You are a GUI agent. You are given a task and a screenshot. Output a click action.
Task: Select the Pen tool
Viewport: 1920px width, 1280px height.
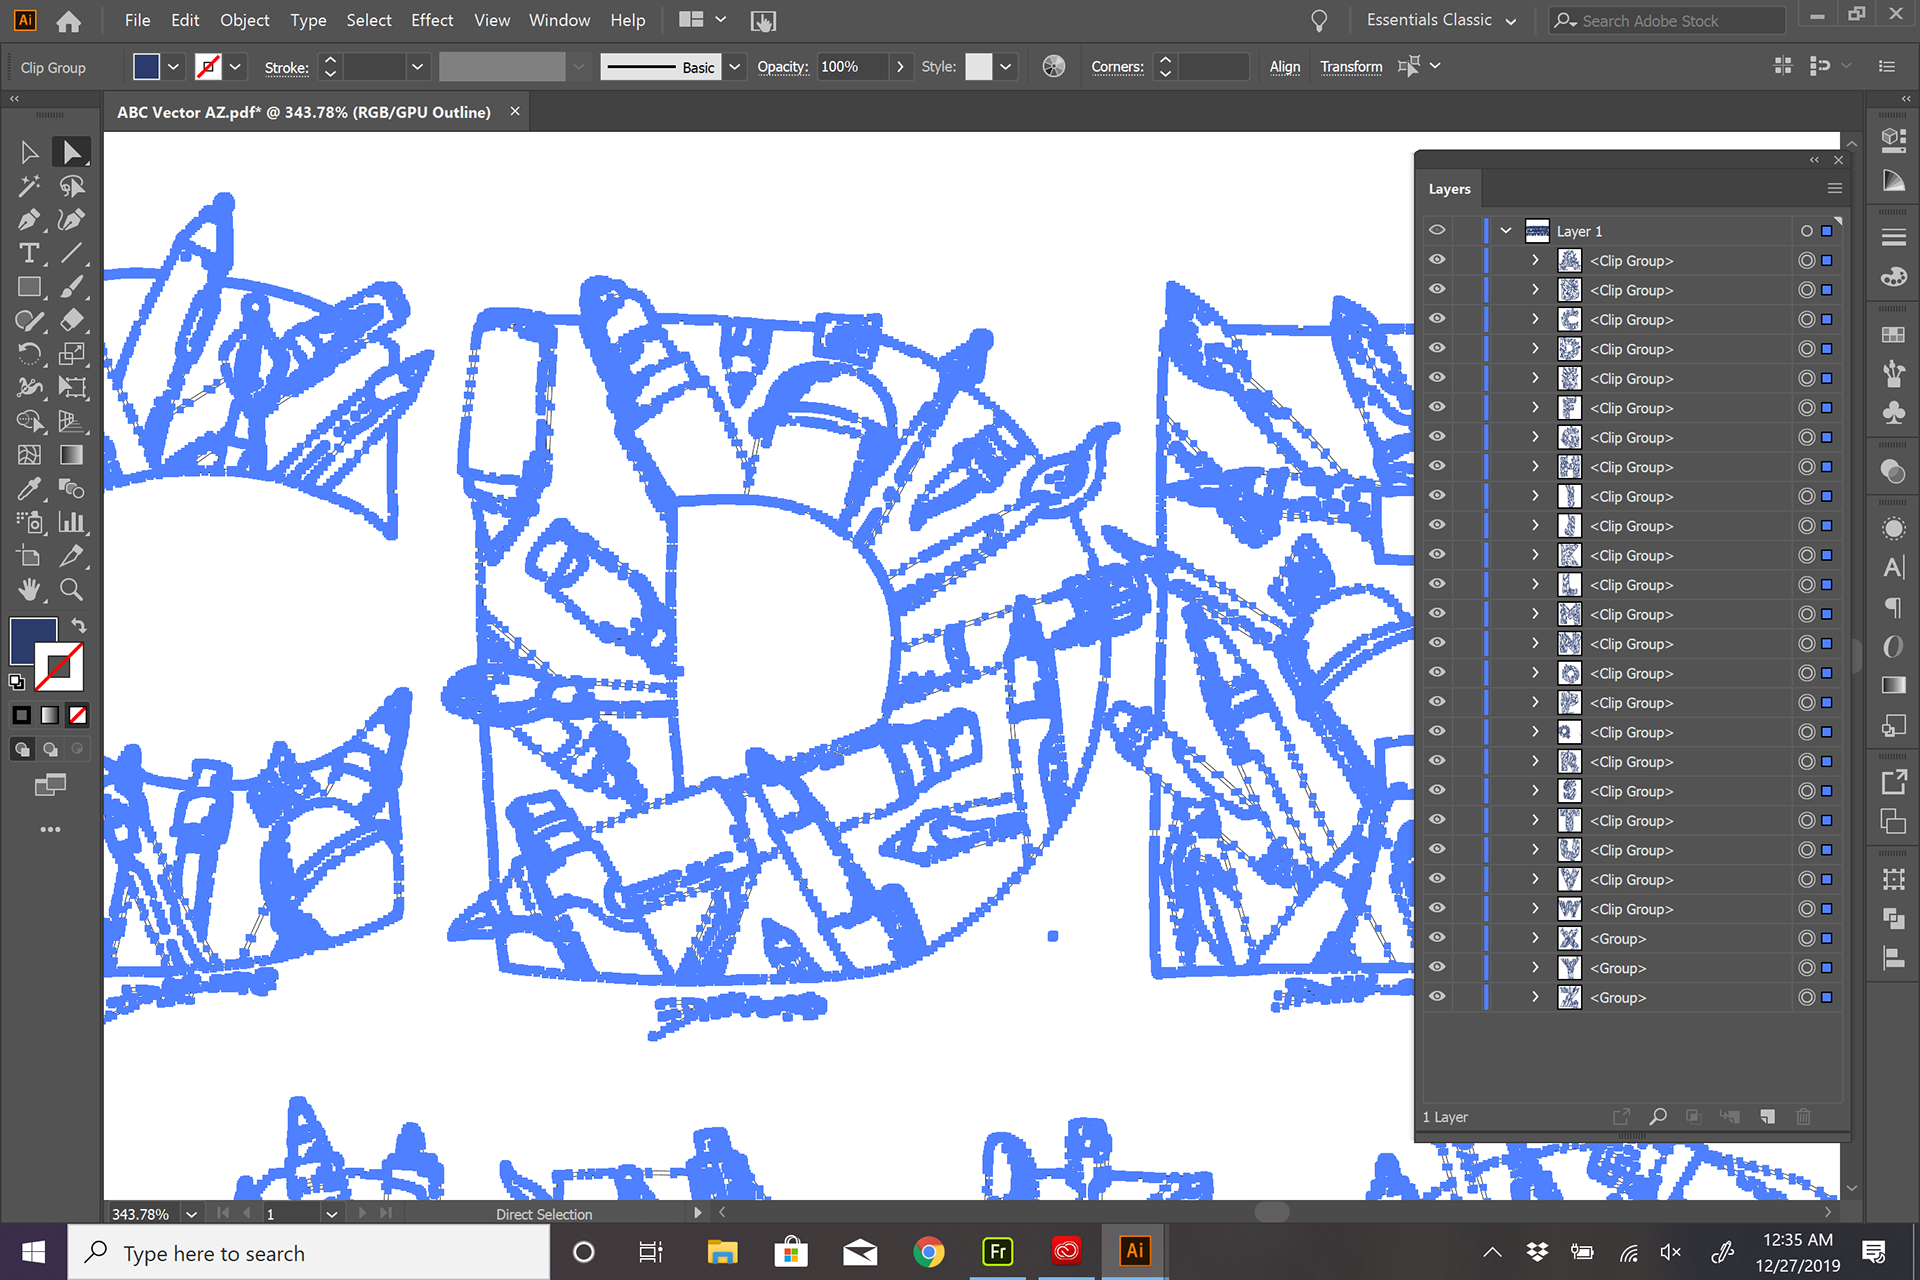tap(29, 220)
